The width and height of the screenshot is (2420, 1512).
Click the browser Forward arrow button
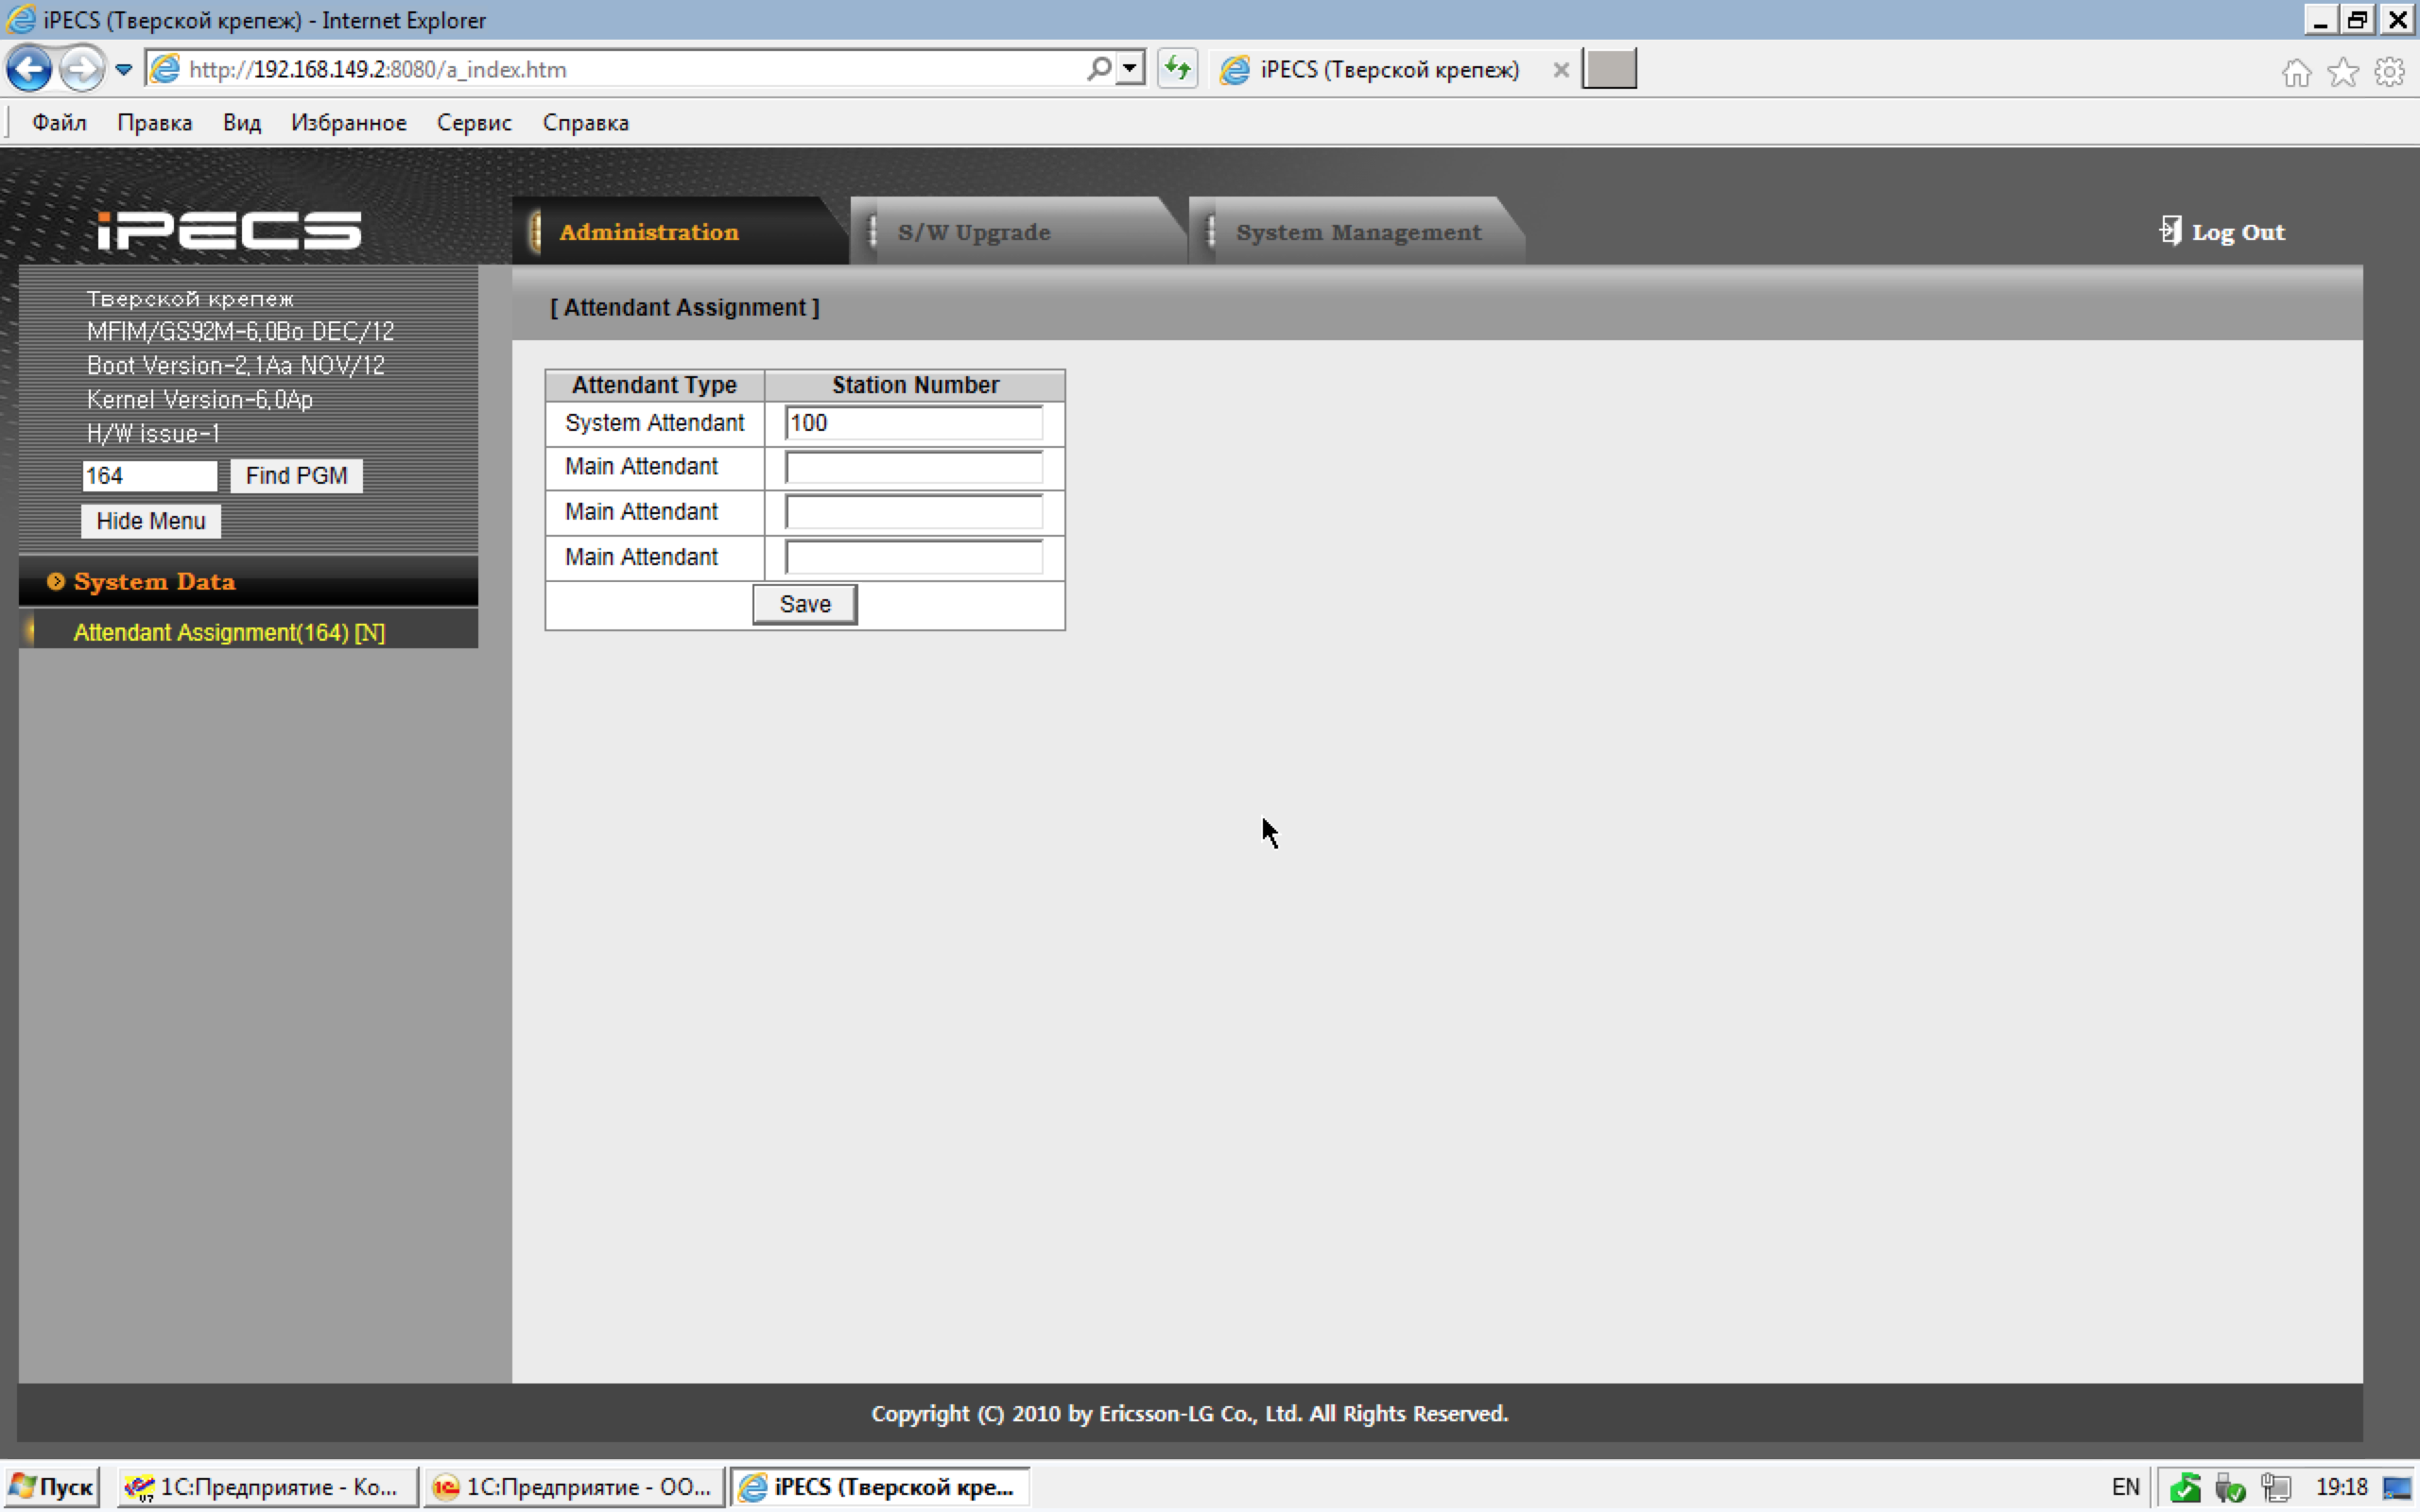pyautogui.click(x=81, y=69)
